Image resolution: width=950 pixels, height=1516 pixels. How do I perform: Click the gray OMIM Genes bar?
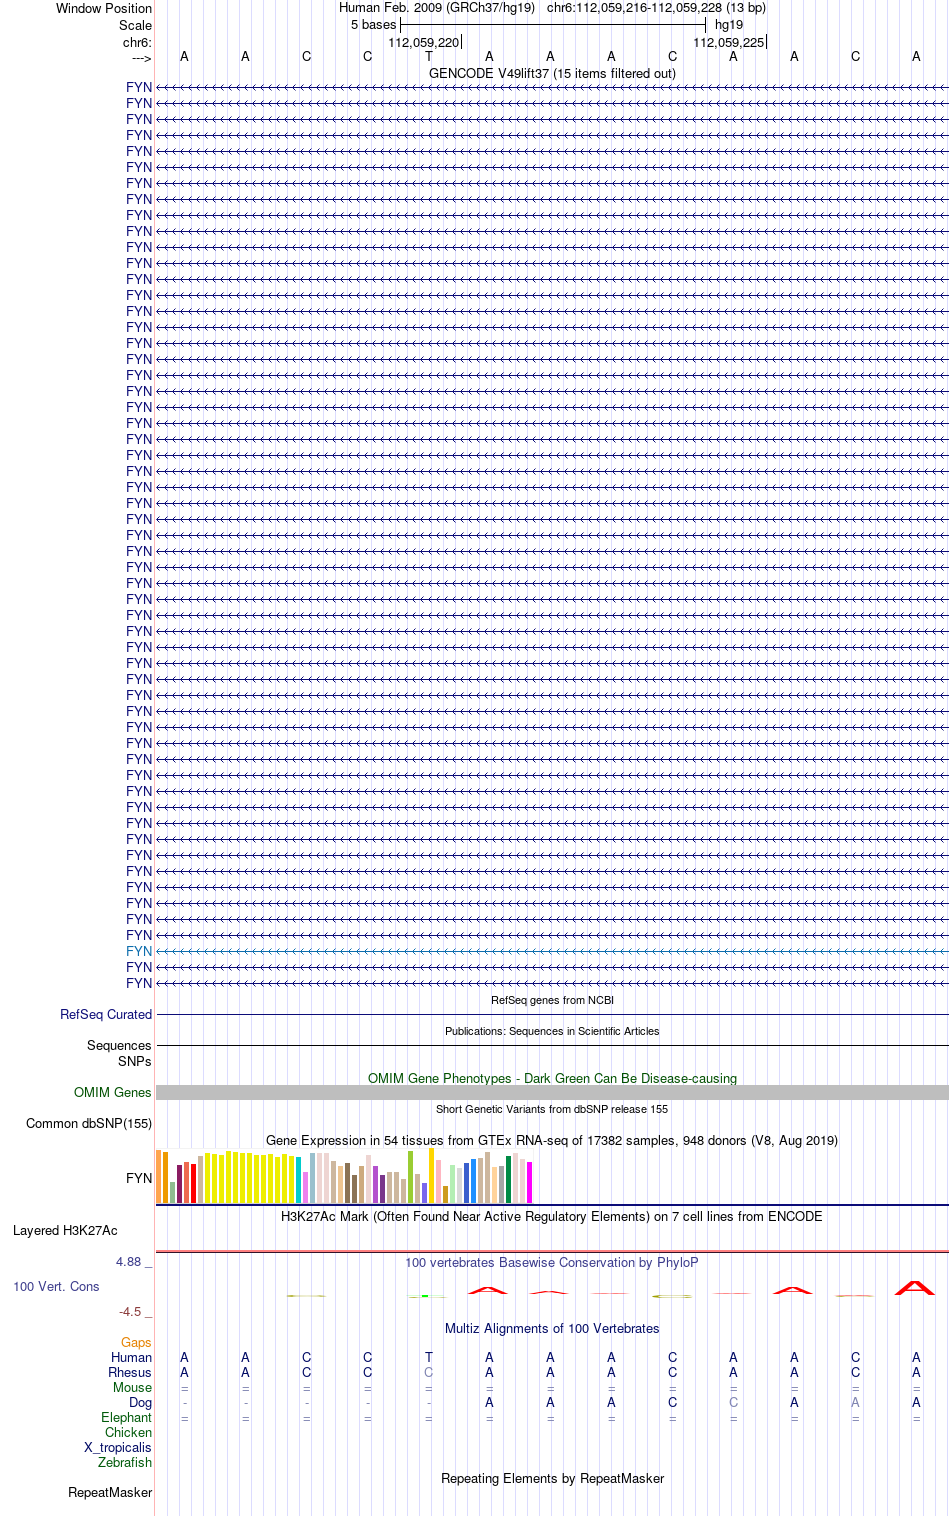552,1092
